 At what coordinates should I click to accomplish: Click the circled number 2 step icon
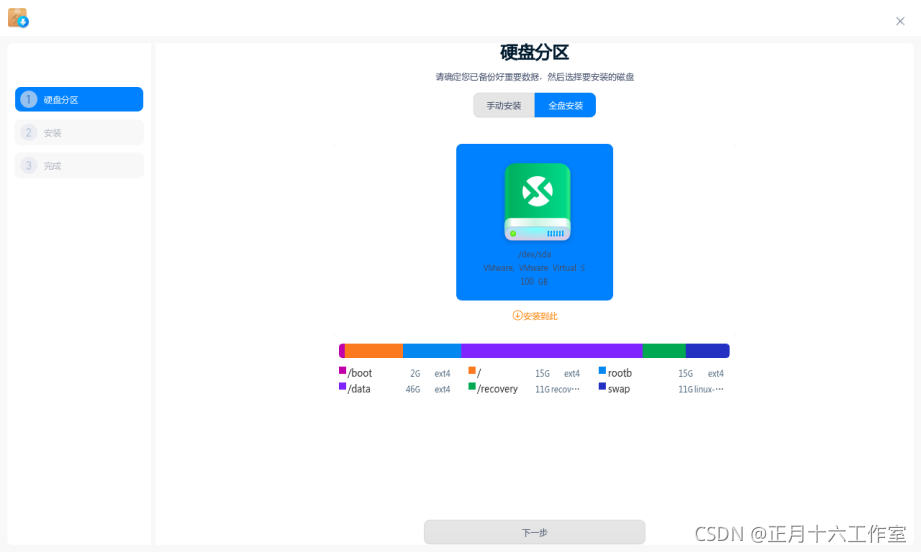tap(28, 132)
